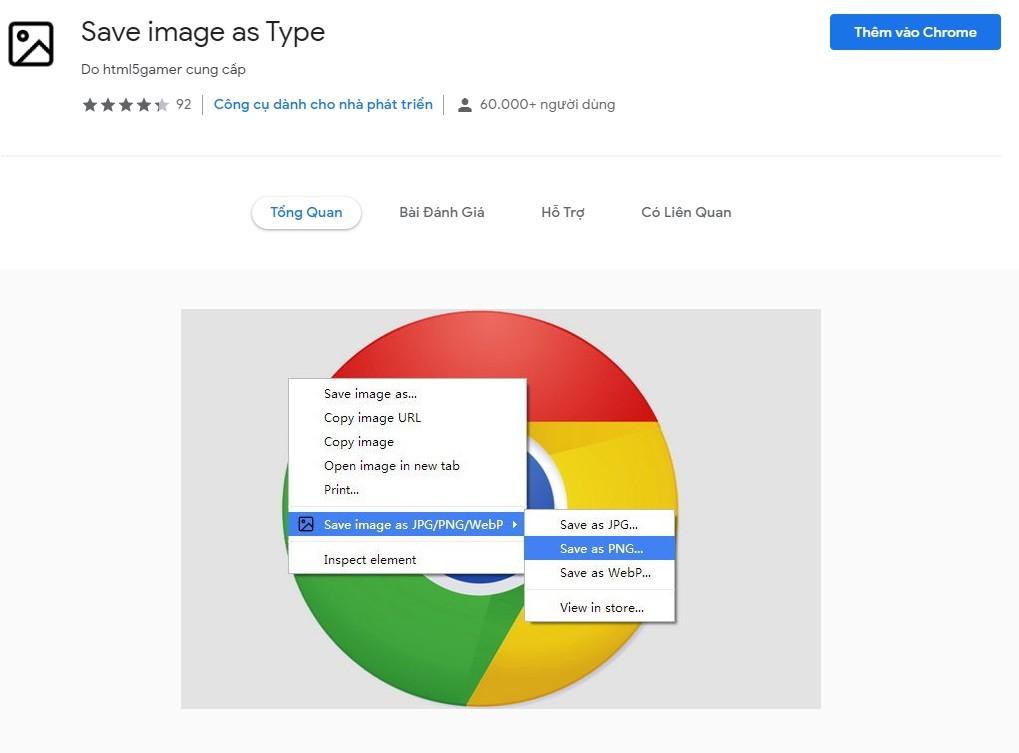This screenshot has width=1019, height=753.
Task: Open the 92 ratings count
Action: (x=183, y=104)
